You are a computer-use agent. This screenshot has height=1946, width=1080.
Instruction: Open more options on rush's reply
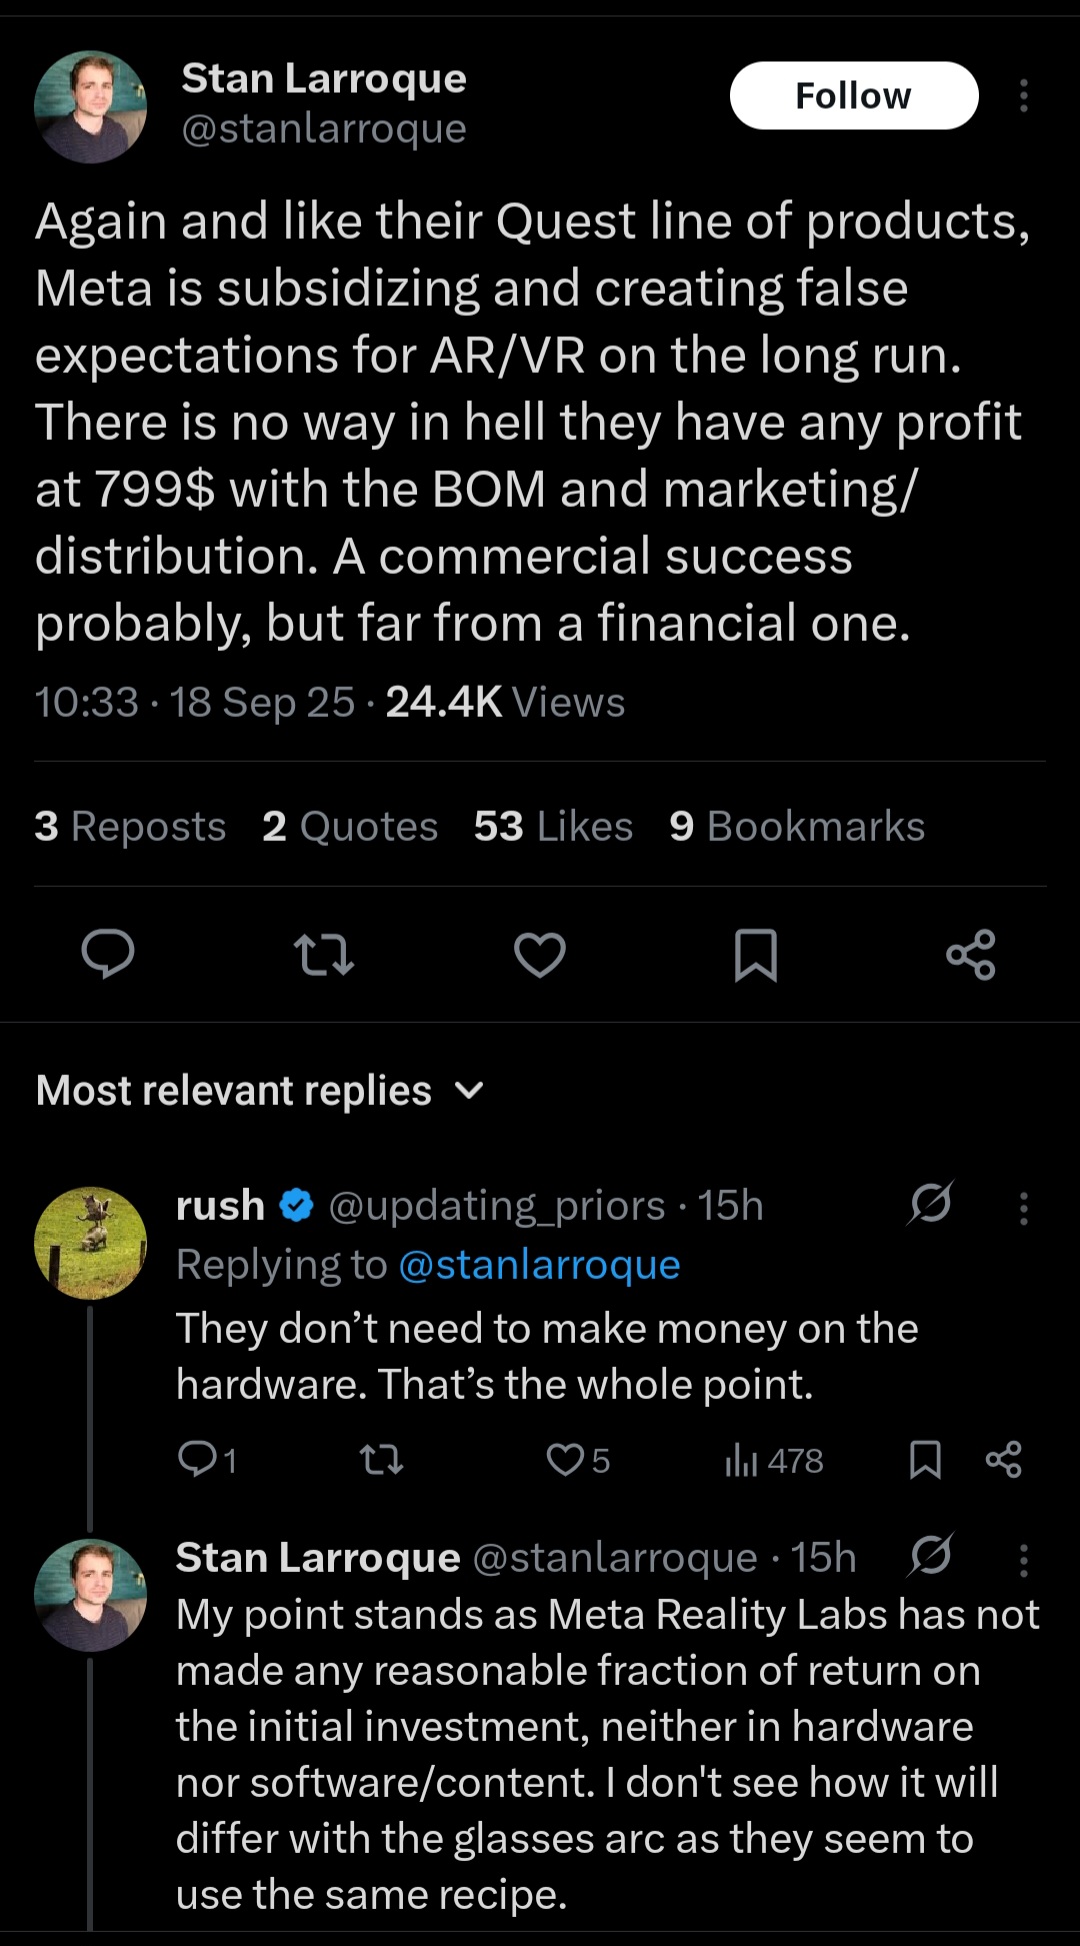pos(1023,1208)
